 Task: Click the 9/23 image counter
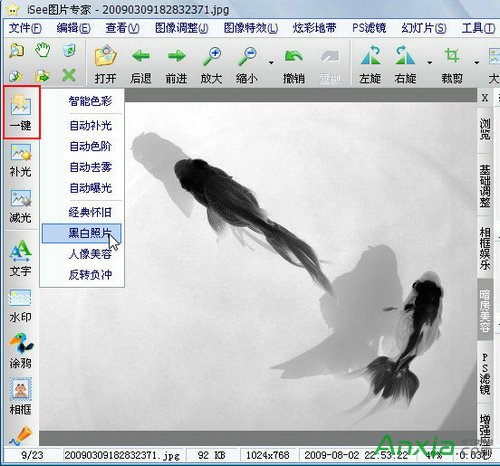[32, 455]
